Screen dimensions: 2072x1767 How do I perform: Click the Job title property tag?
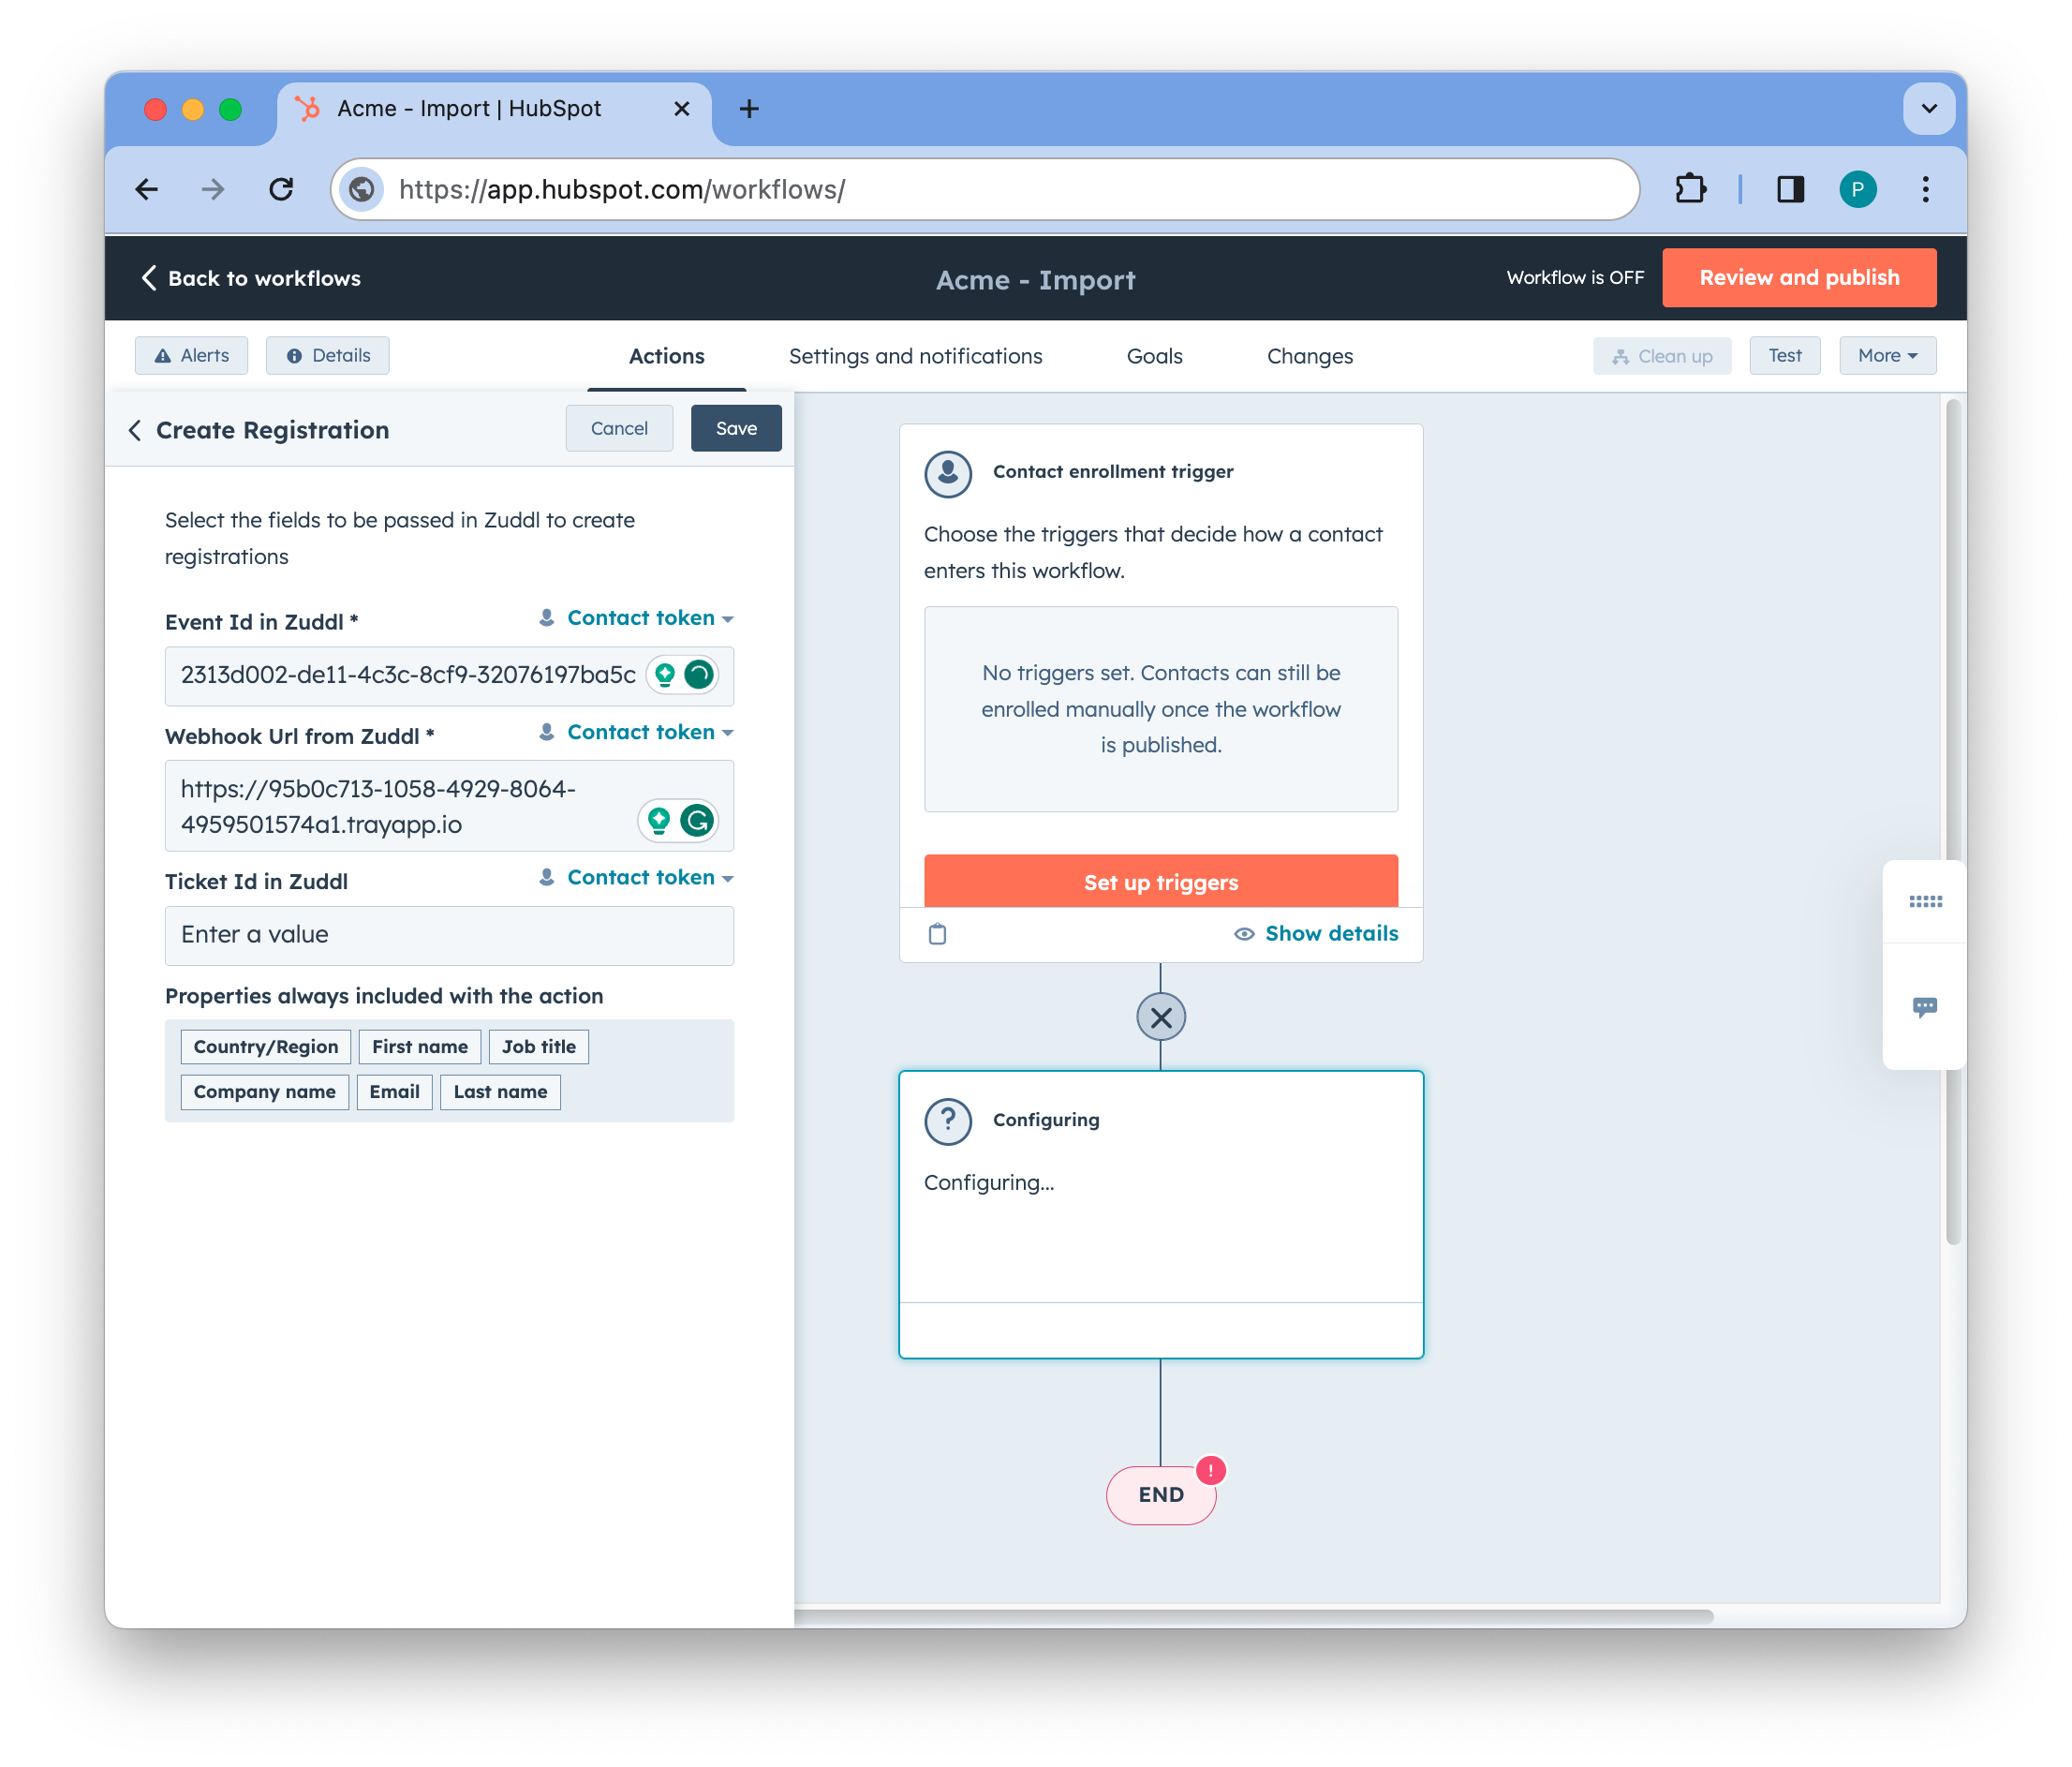[x=539, y=1047]
